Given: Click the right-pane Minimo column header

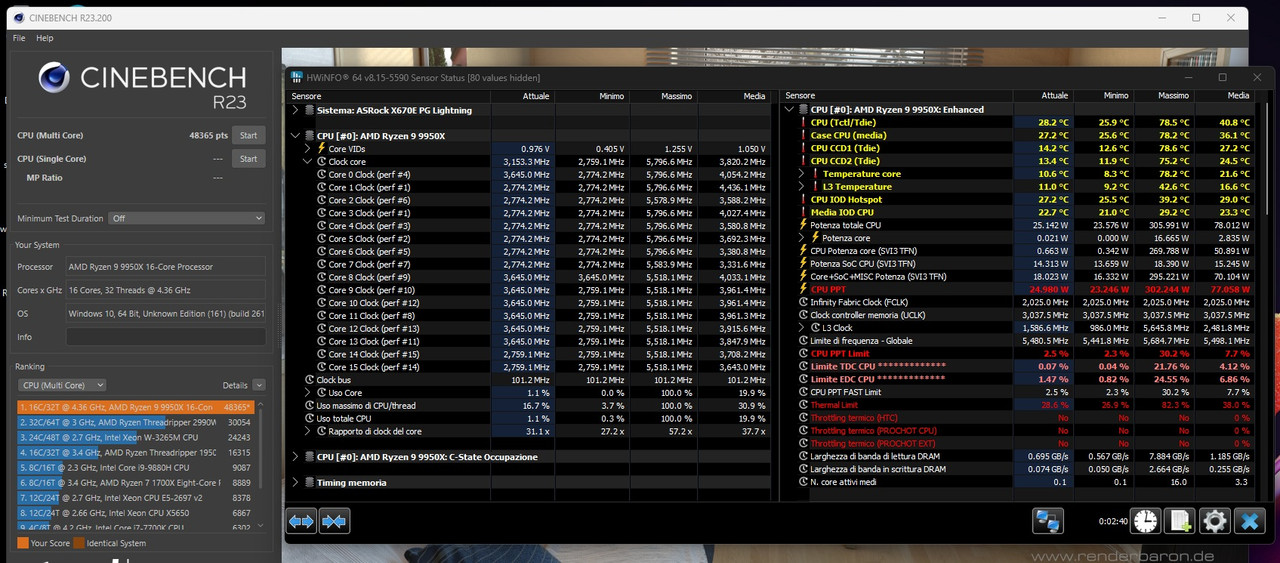Looking at the screenshot, I should tap(1104, 96).
